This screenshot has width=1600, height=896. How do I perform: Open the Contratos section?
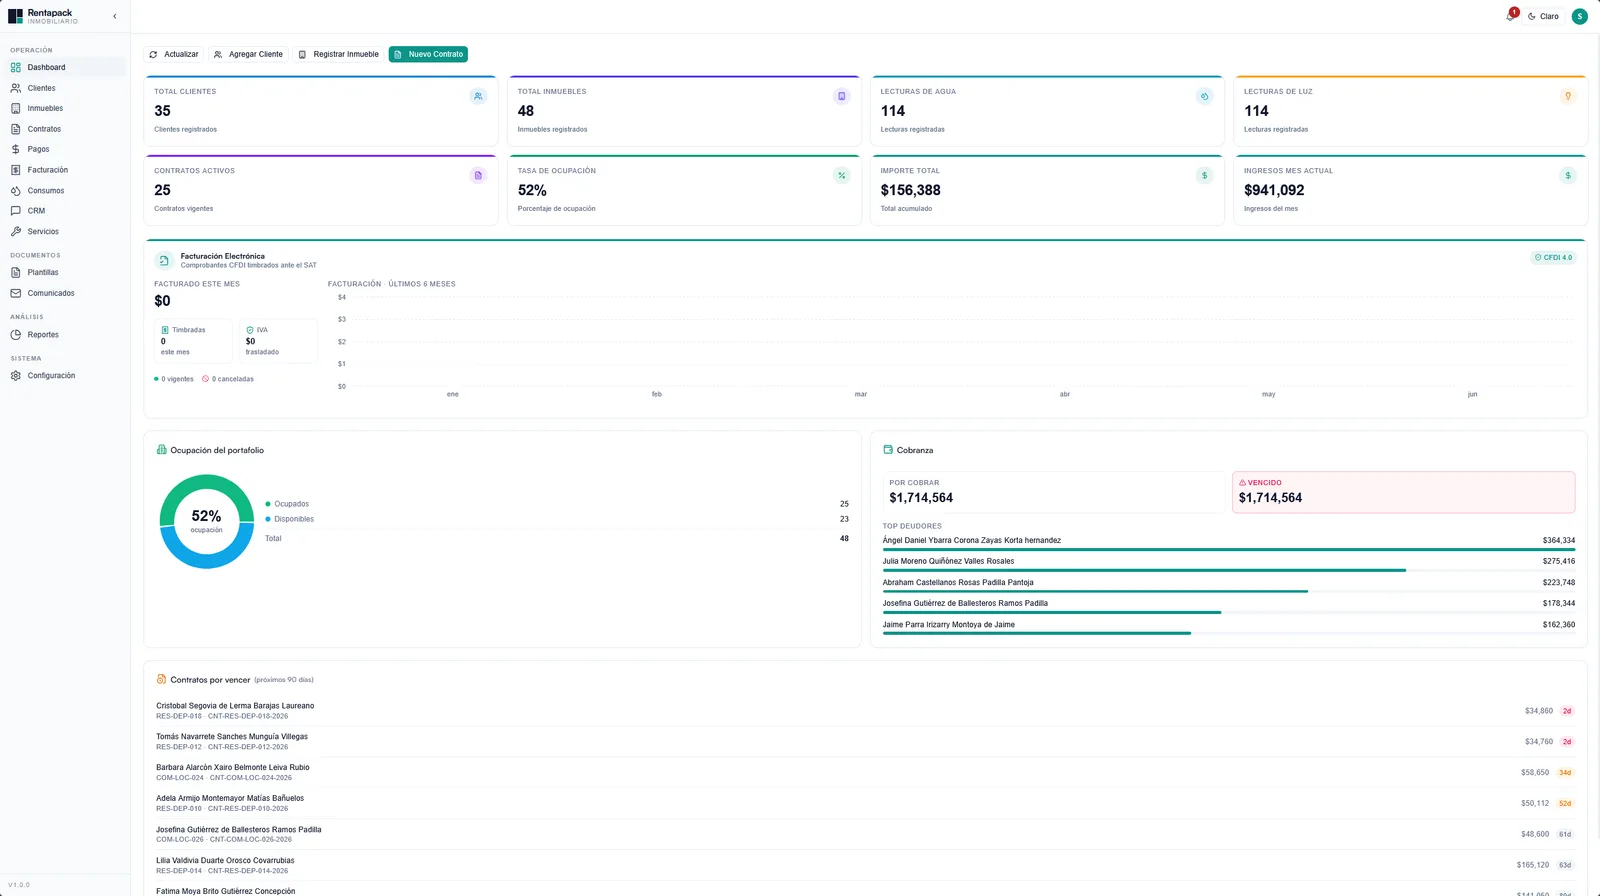pos(65,129)
